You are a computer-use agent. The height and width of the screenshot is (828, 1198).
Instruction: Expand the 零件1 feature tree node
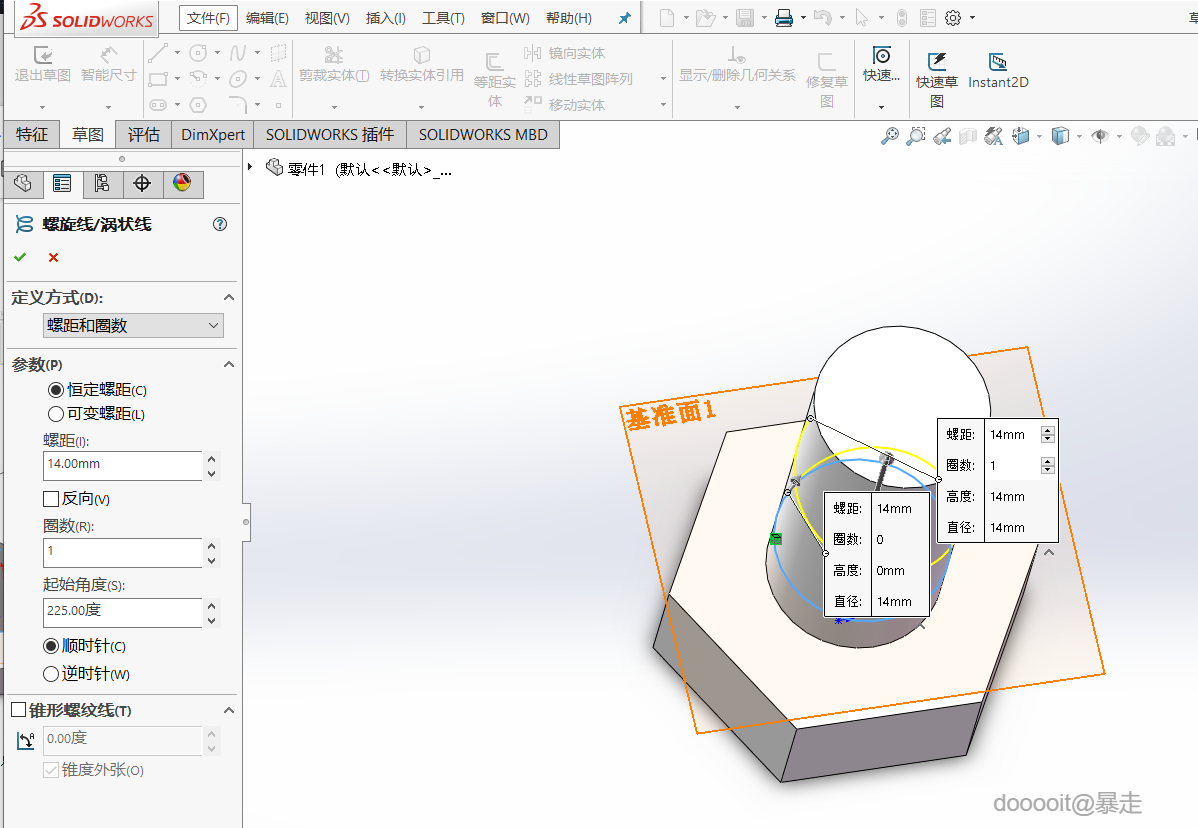coord(250,168)
